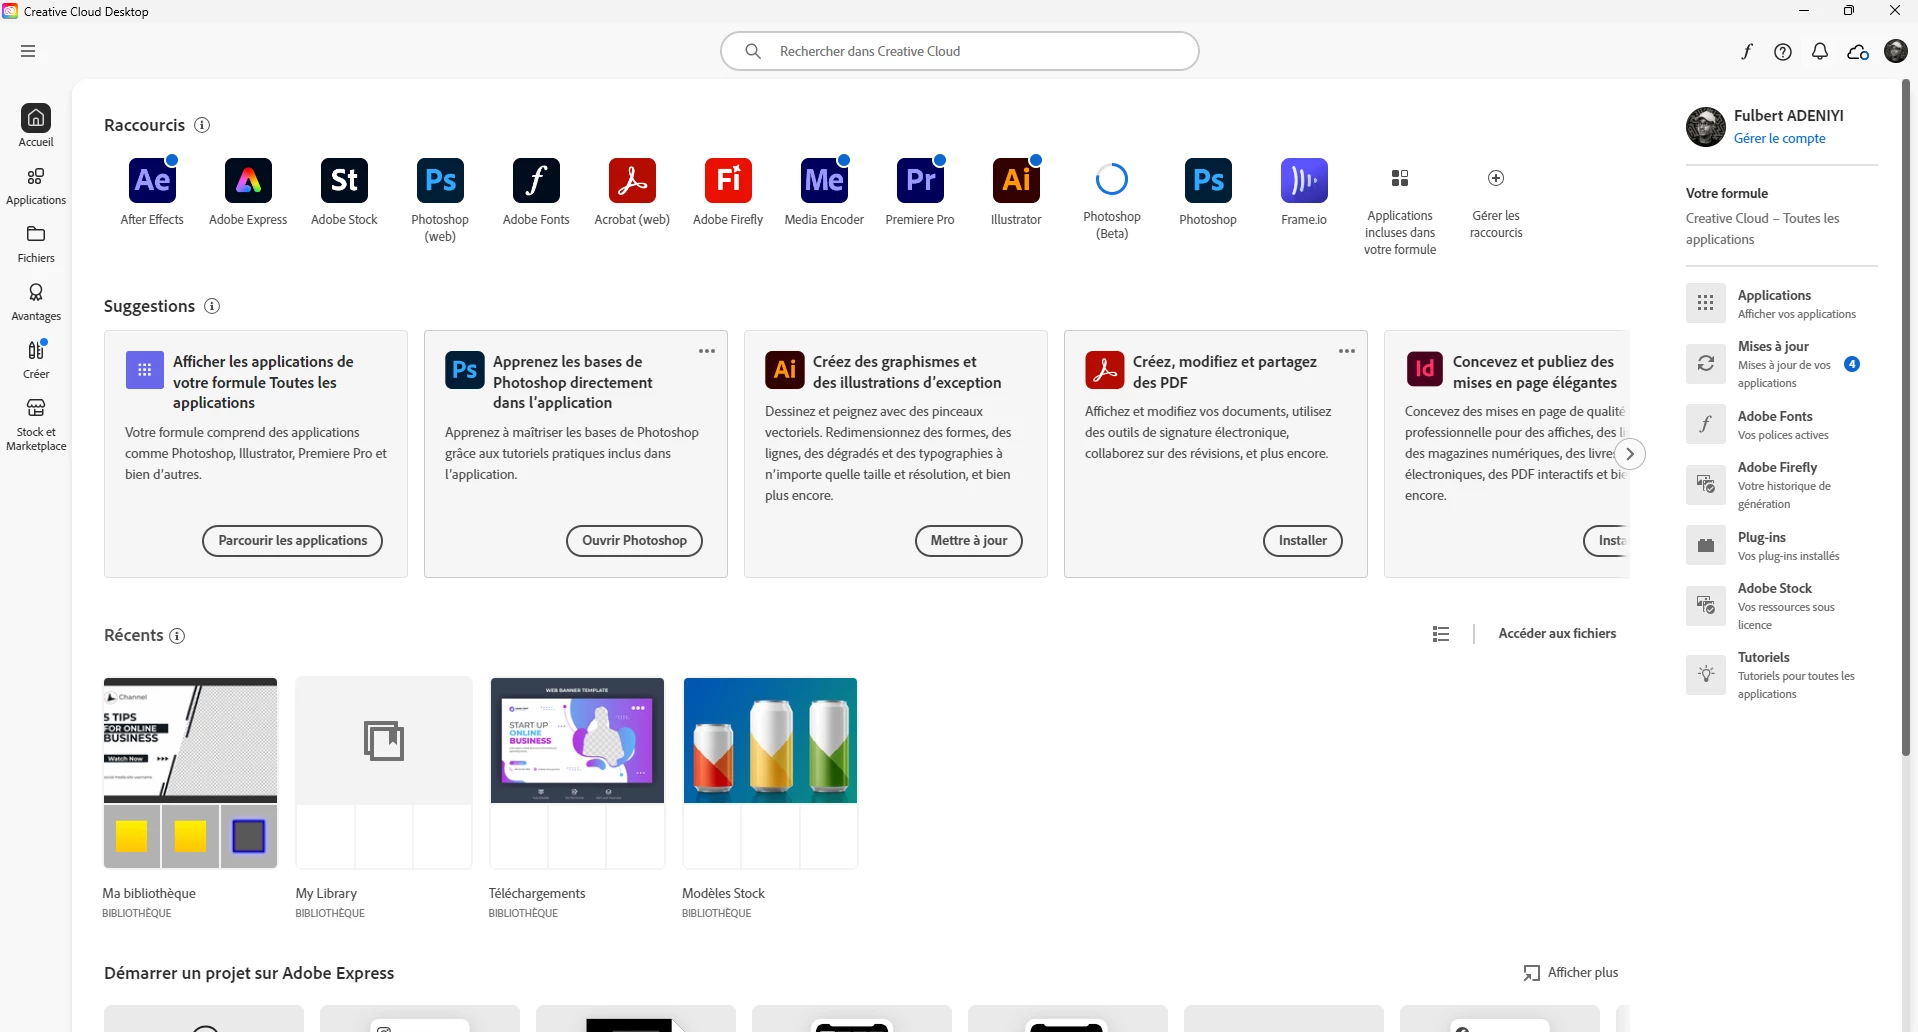
Task: Launch Media Encoder shortcut
Action: 824,180
